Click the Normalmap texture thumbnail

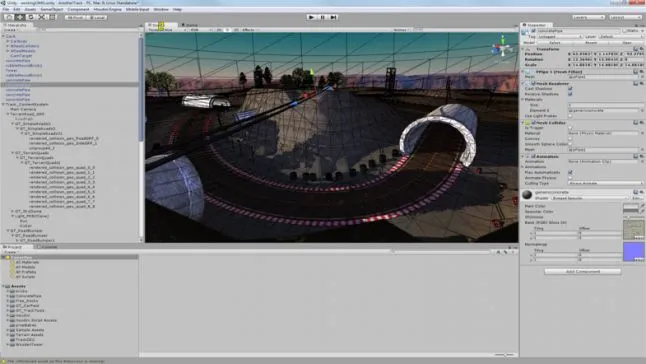coord(634,252)
